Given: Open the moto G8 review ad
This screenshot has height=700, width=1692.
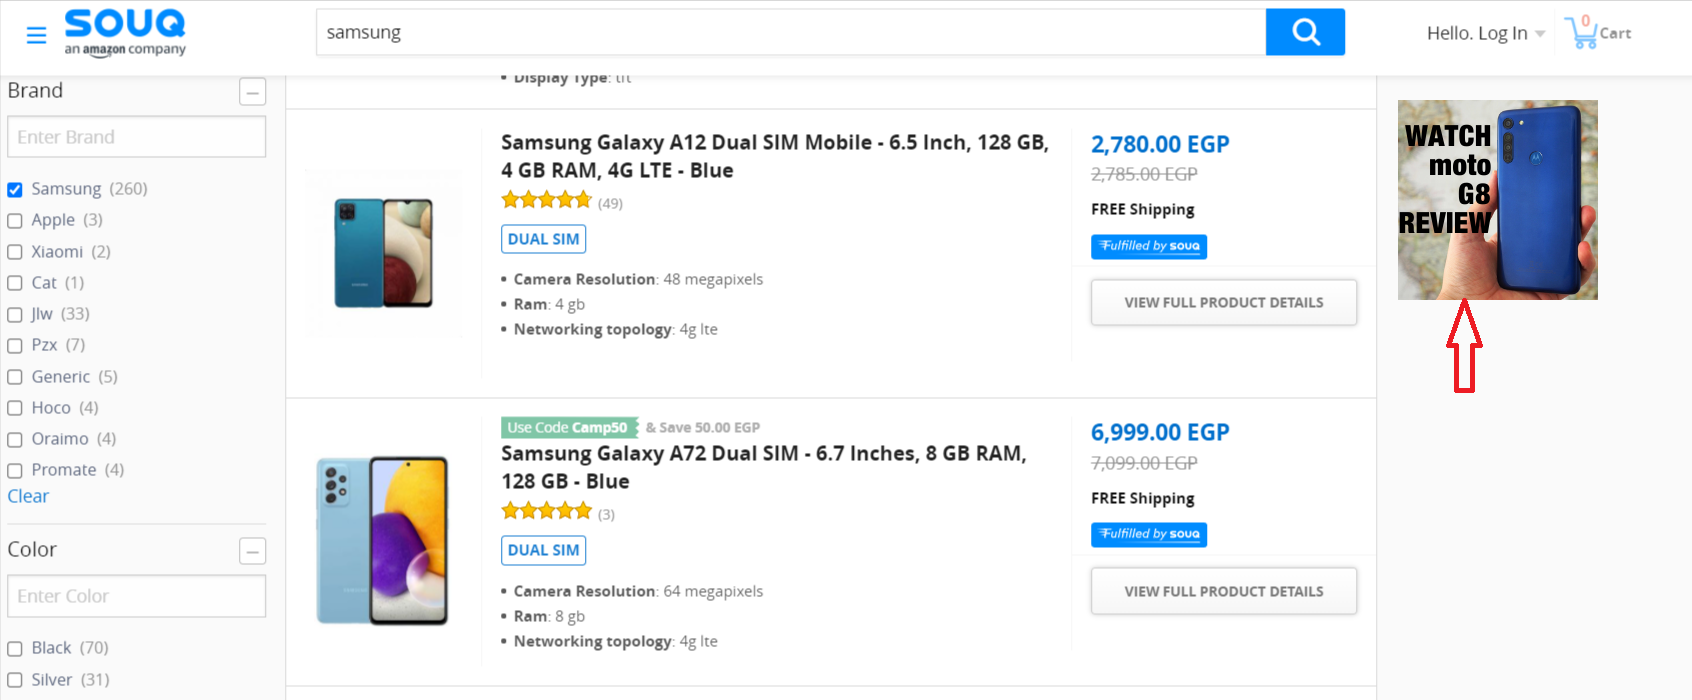Looking at the screenshot, I should pyautogui.click(x=1497, y=200).
